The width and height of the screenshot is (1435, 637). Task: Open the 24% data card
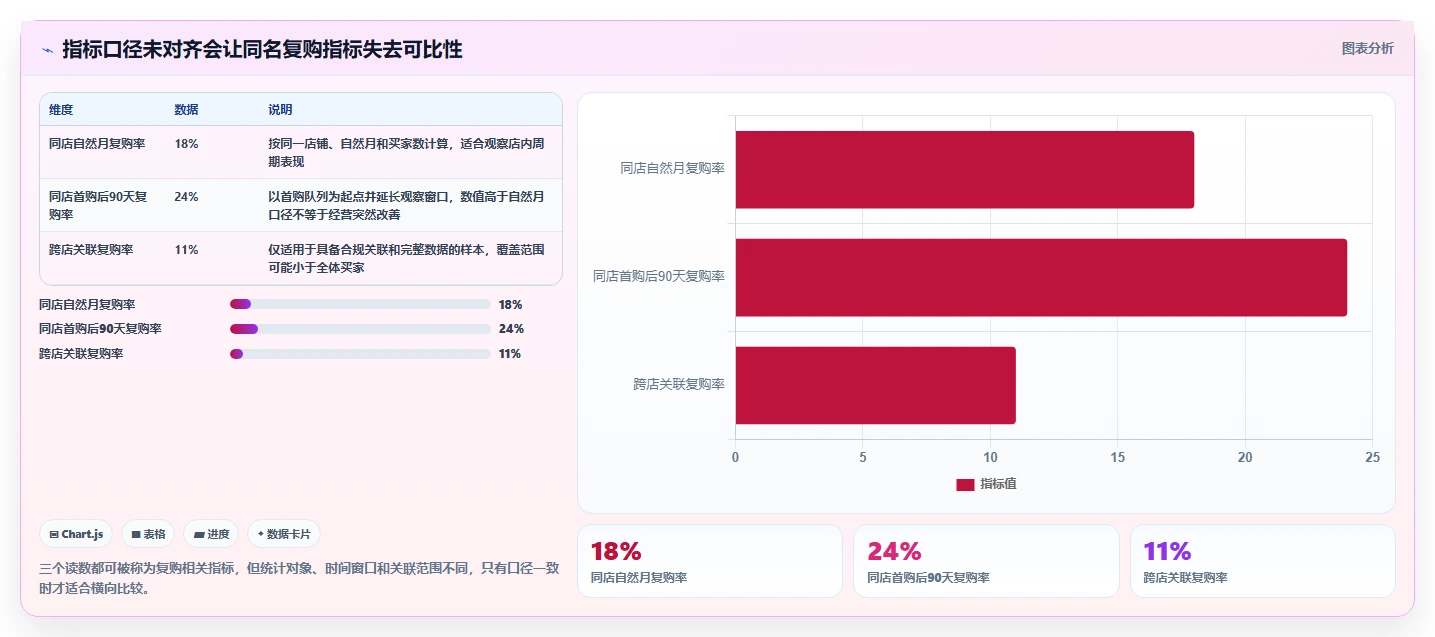[986, 561]
